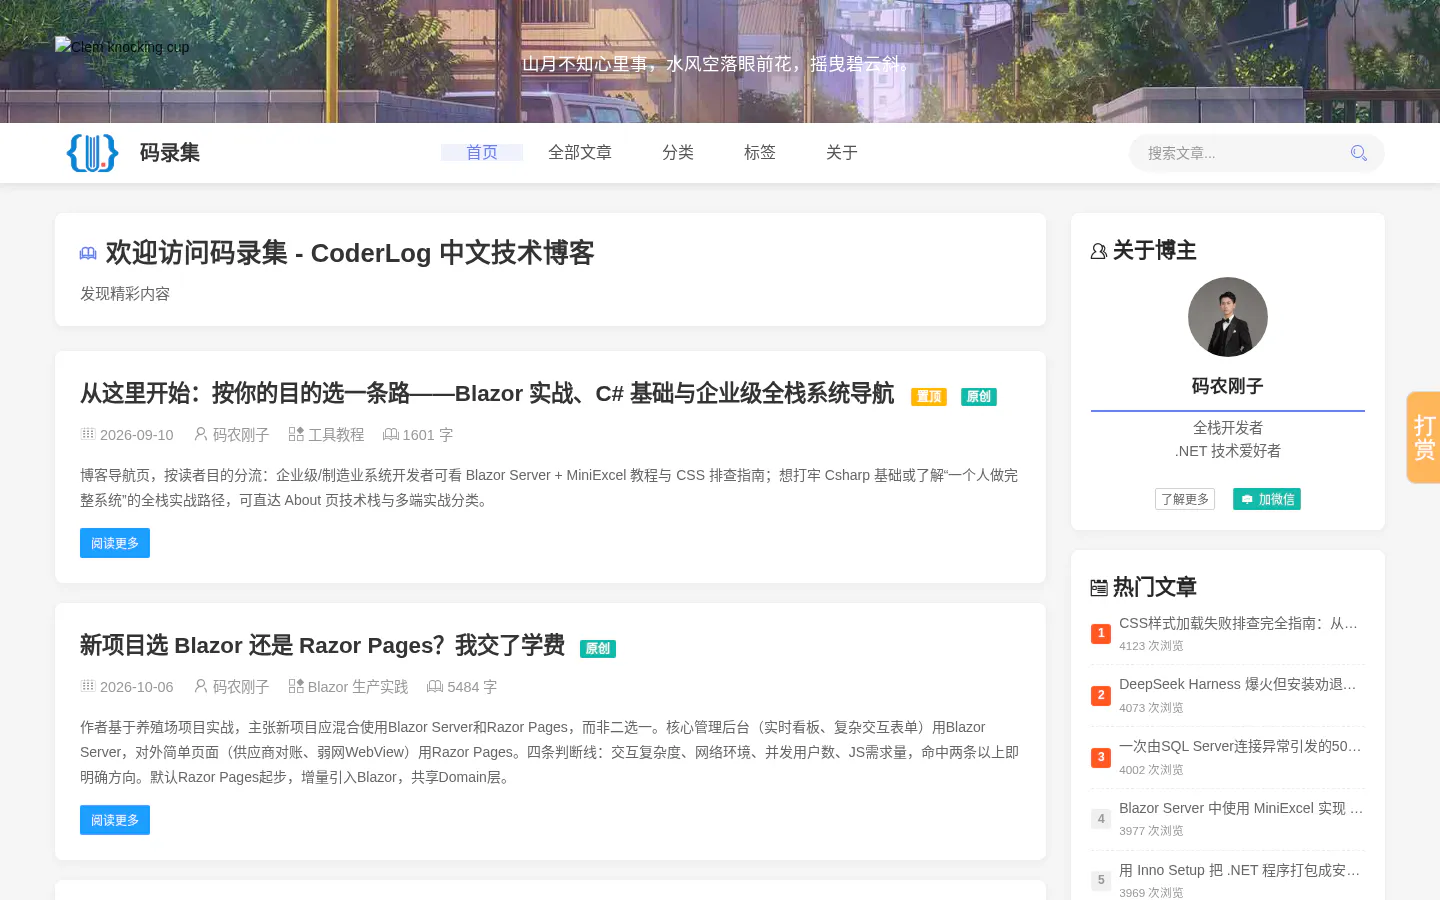Open hot article CSS样式加载失败排查完全指南
The width and height of the screenshot is (1440, 900).
(1238, 623)
